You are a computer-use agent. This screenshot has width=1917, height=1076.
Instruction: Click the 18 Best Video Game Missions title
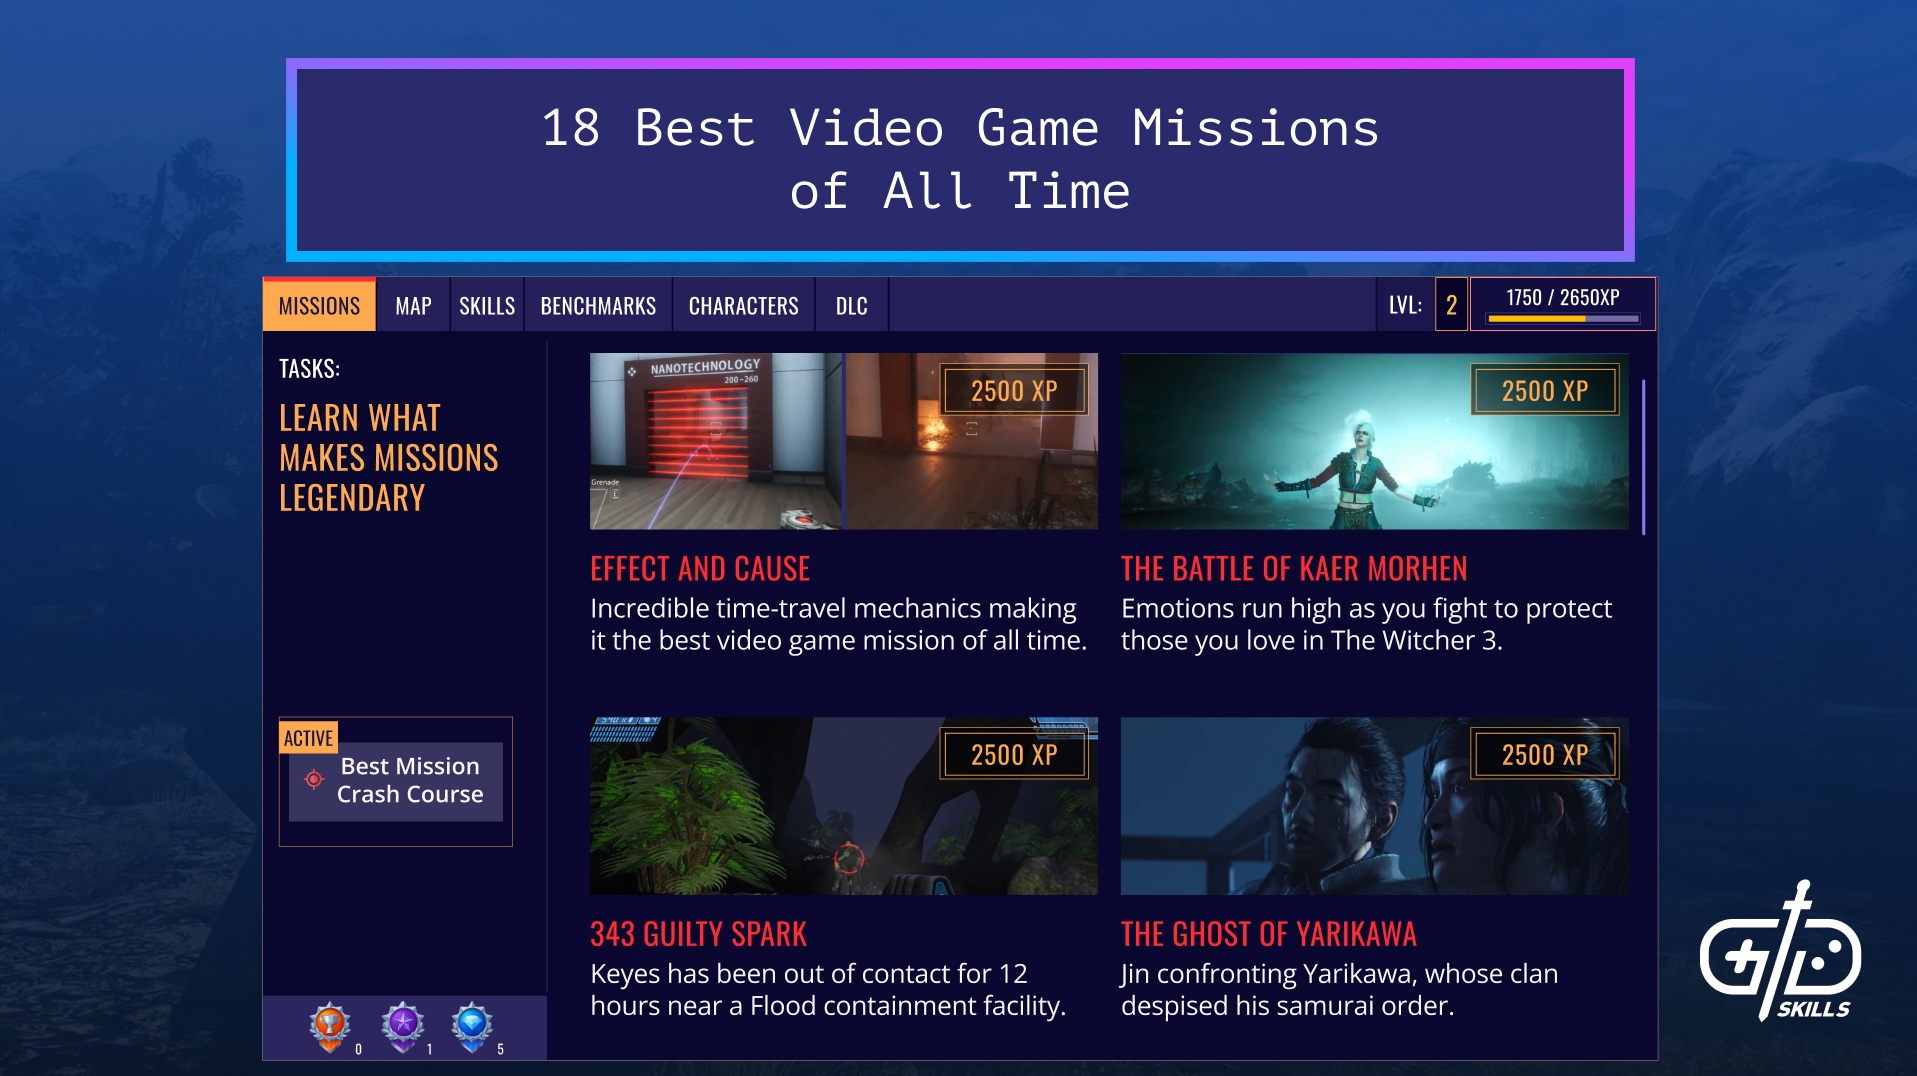coord(960,159)
